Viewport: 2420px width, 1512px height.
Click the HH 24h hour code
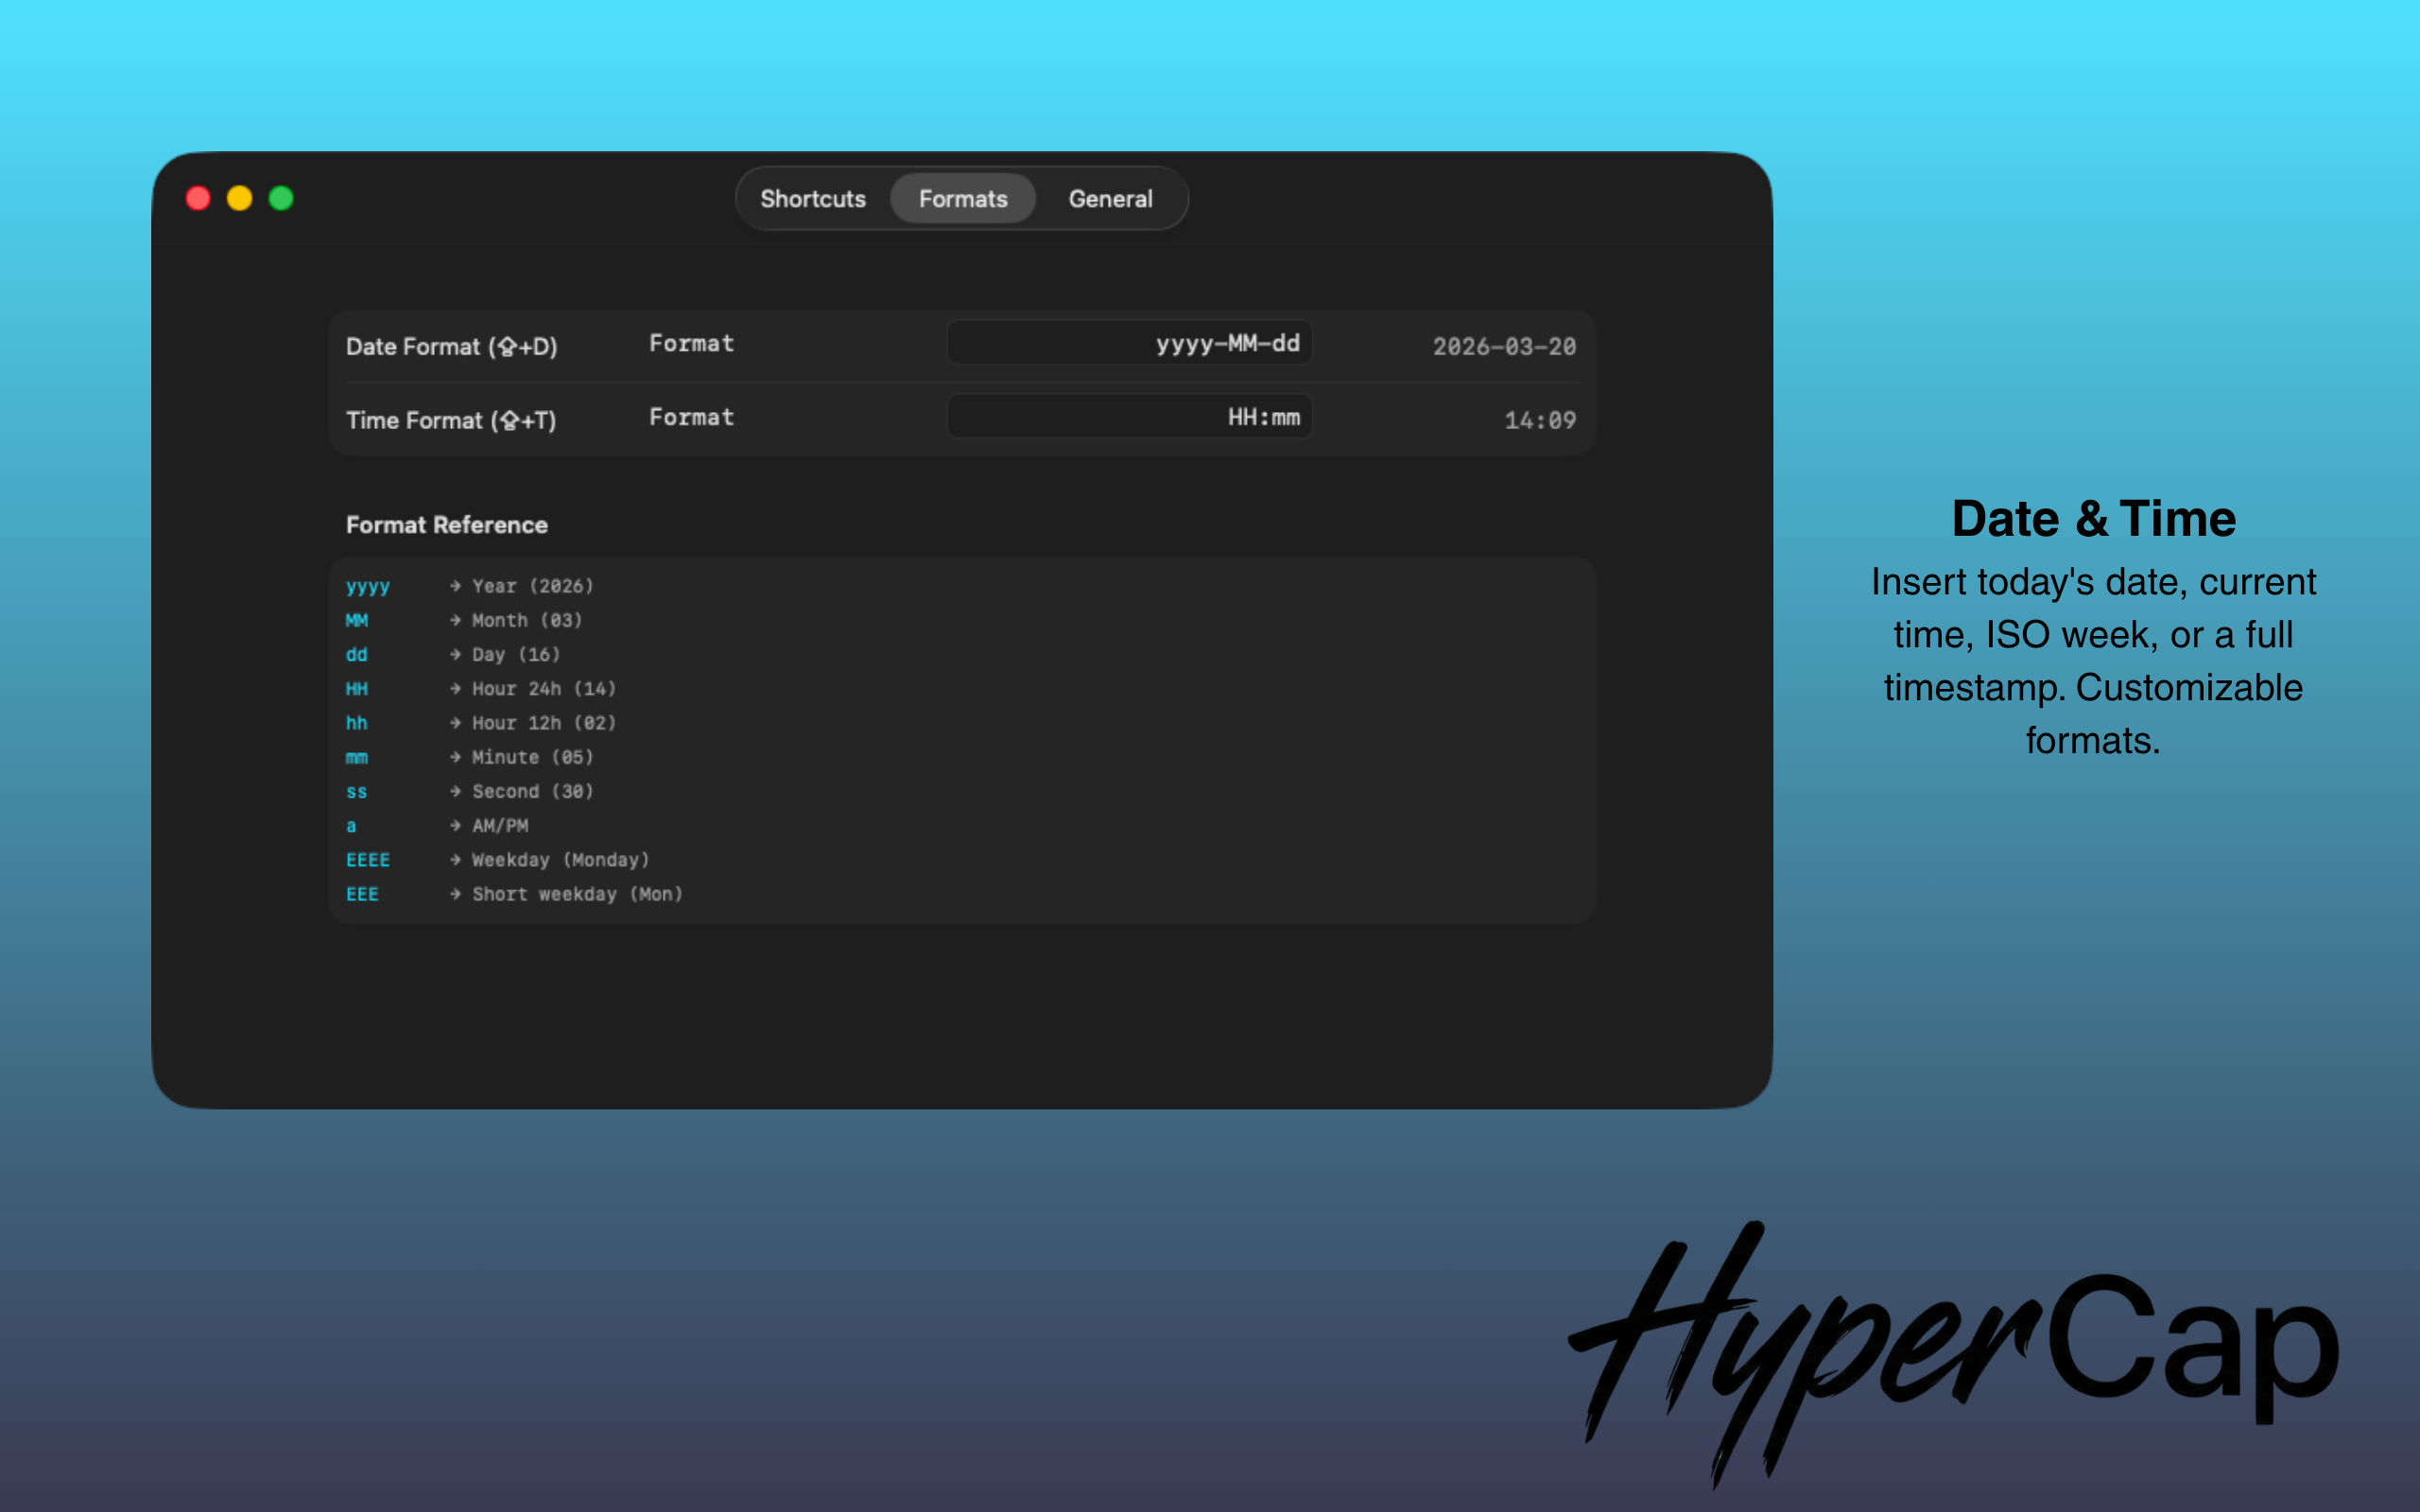(x=357, y=688)
